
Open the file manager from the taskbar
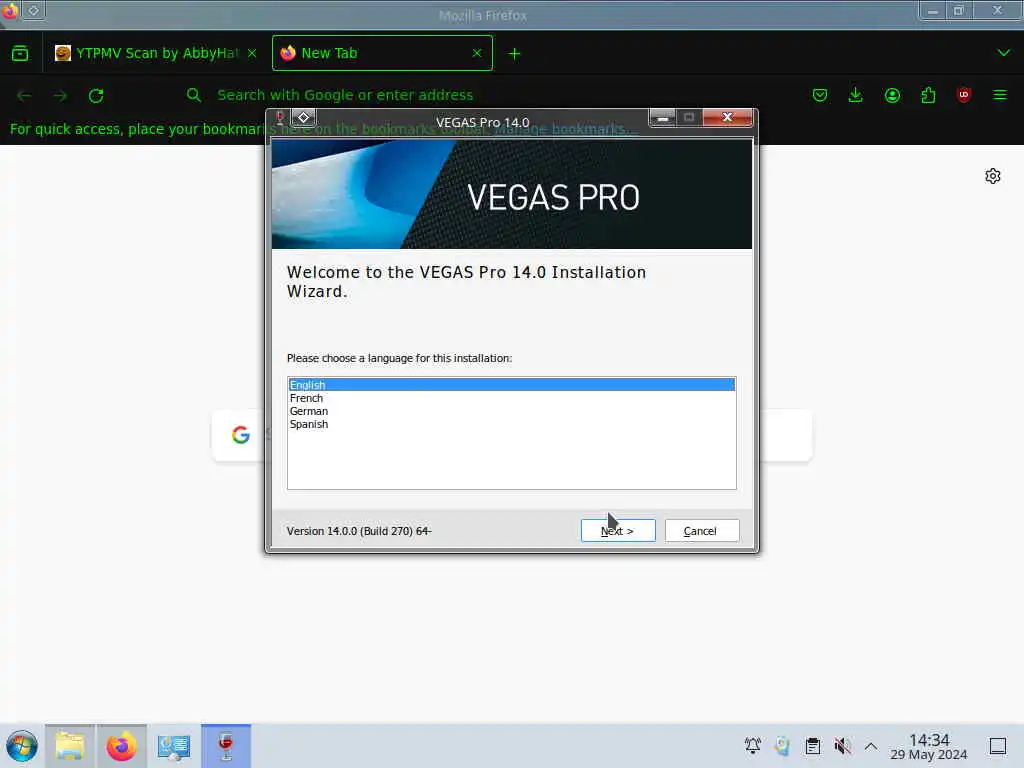(70, 746)
